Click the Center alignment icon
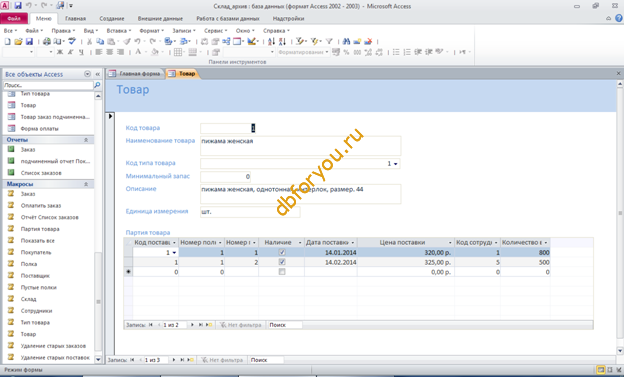This screenshot has height=377, width=624. pyautogui.click(x=109, y=52)
